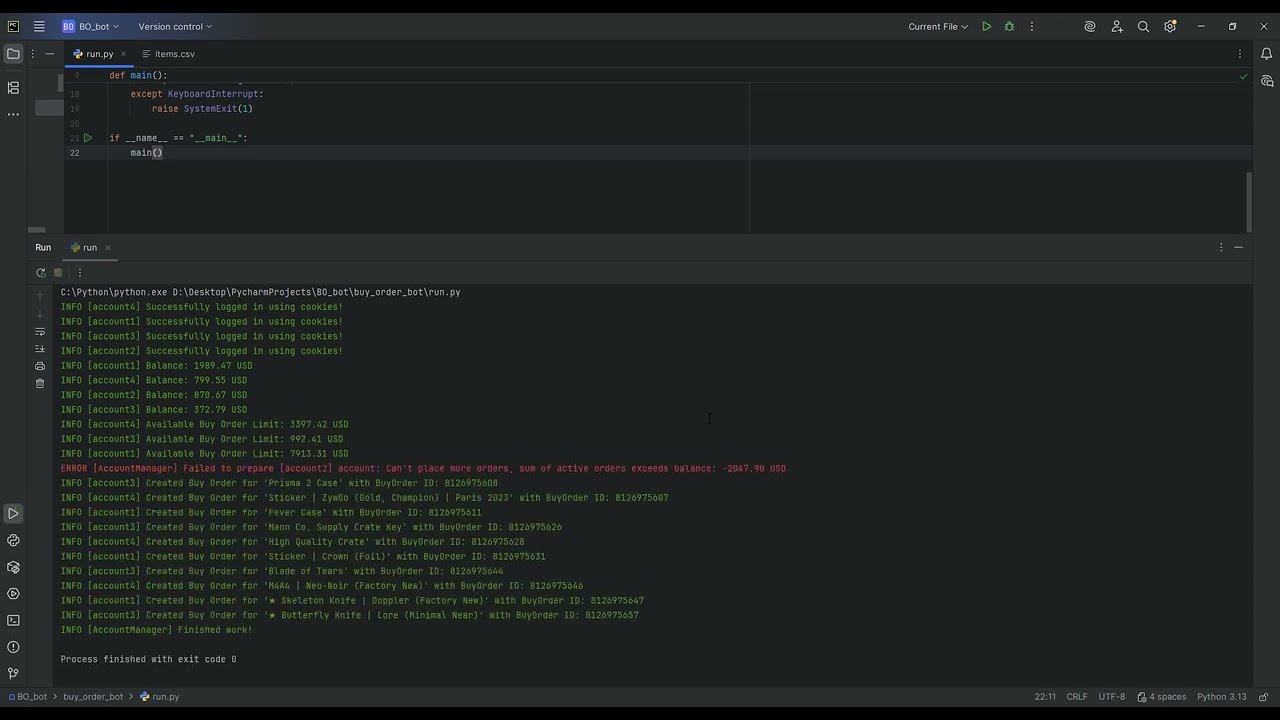Open the main hamburger menu

(x=39, y=27)
